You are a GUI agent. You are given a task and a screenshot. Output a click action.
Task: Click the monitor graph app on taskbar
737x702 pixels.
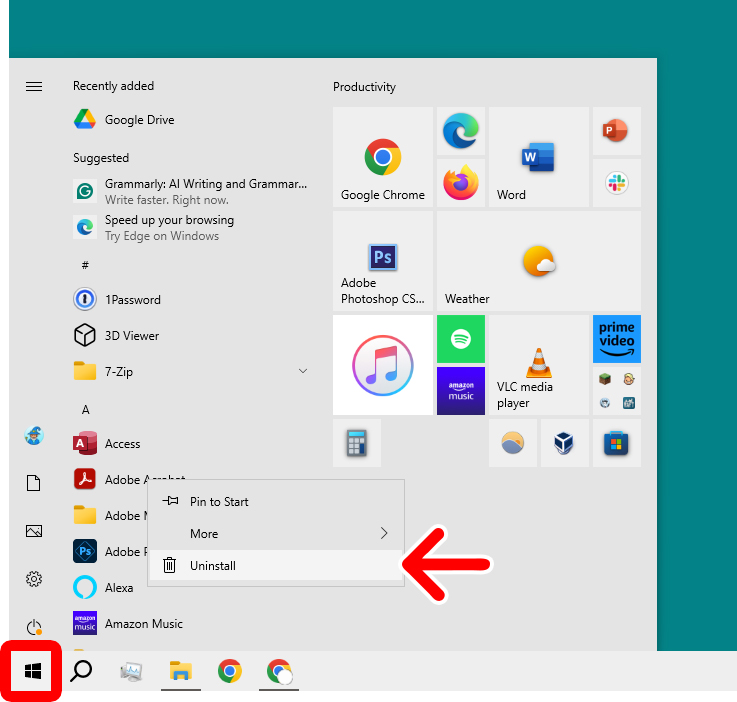[x=131, y=671]
